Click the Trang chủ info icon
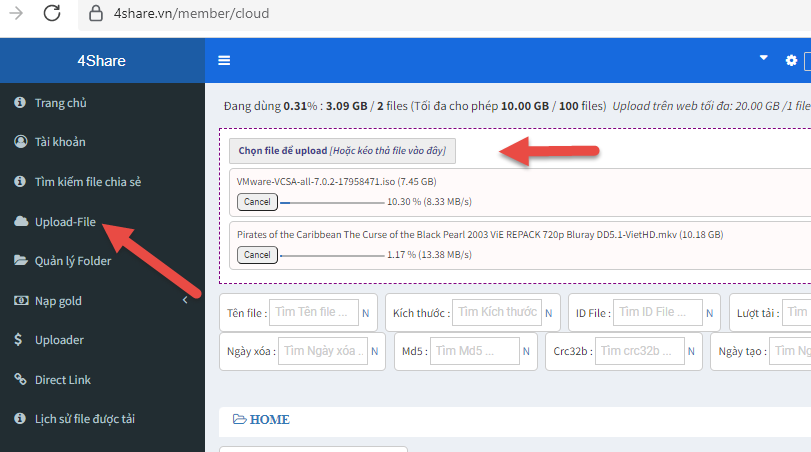The height and width of the screenshot is (452, 811). point(20,103)
